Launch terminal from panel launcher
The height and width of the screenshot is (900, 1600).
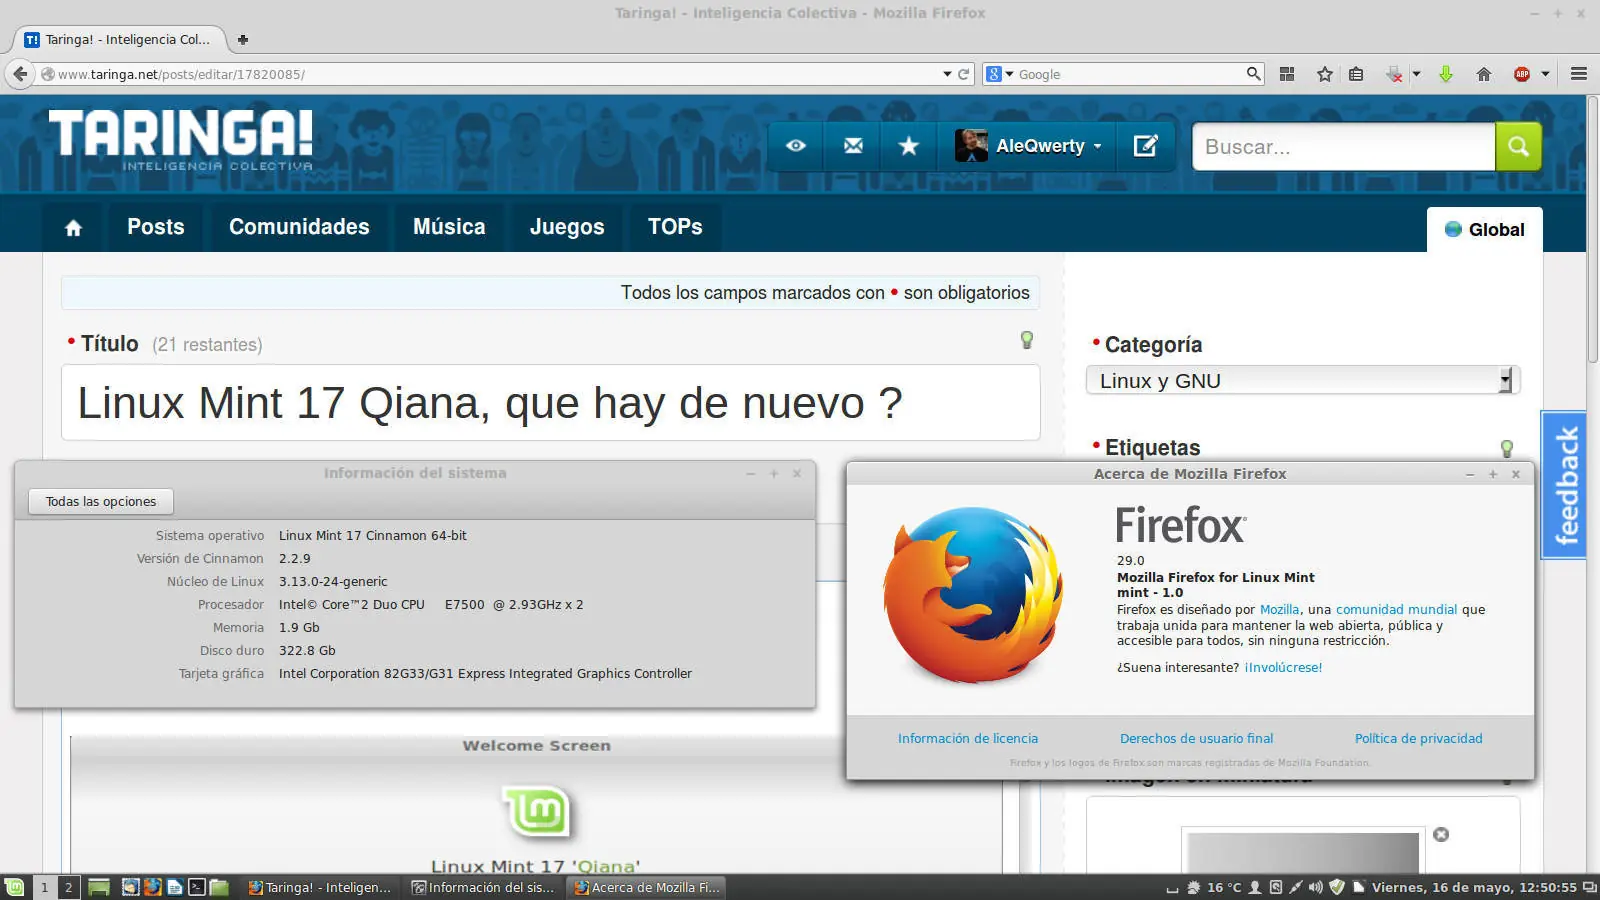[197, 887]
